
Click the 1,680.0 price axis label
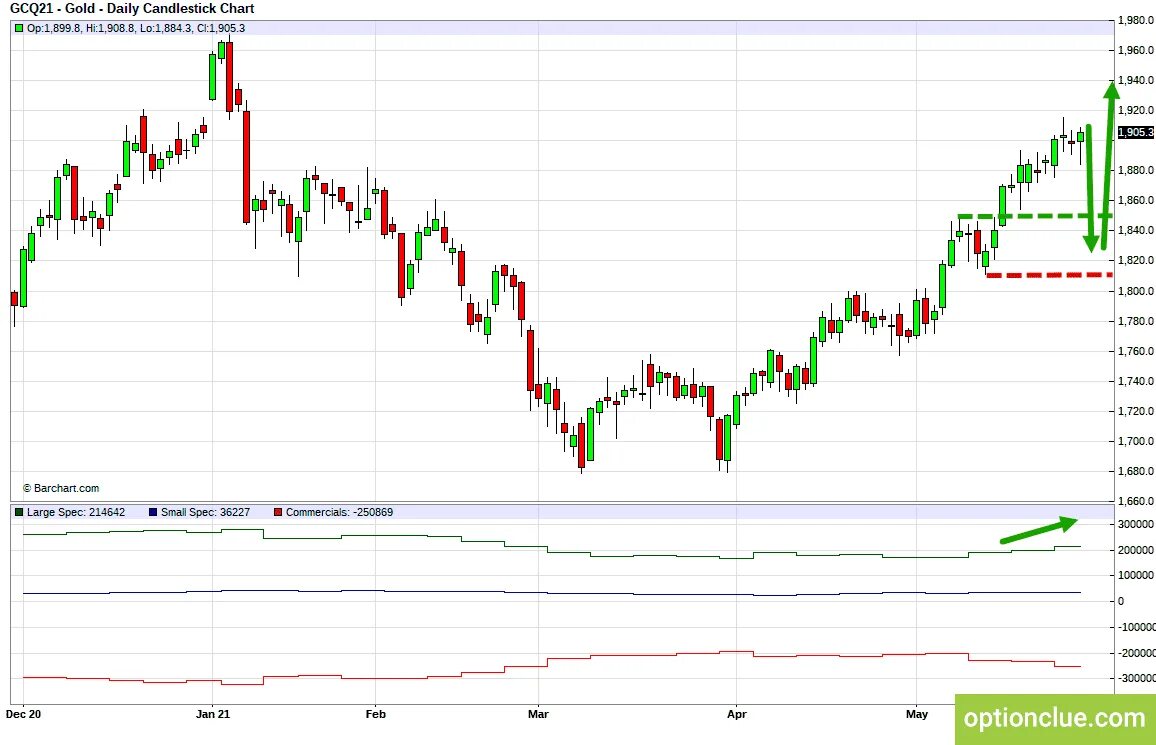click(x=1135, y=471)
